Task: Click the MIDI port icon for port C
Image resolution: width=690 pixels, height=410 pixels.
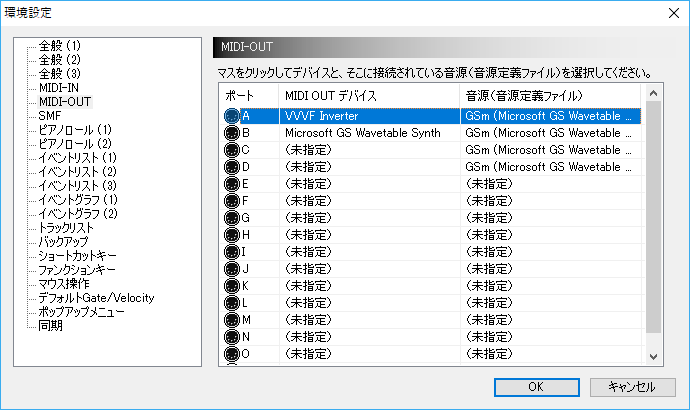Action: pos(231,150)
